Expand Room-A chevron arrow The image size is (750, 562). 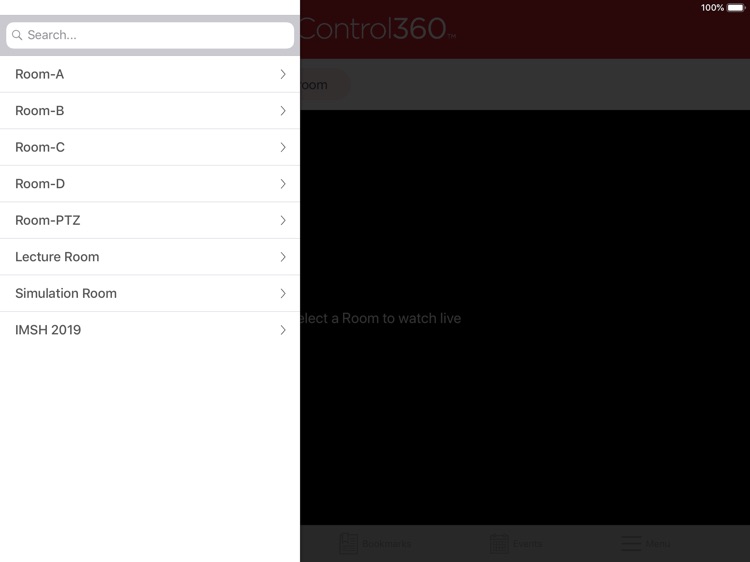click(283, 74)
